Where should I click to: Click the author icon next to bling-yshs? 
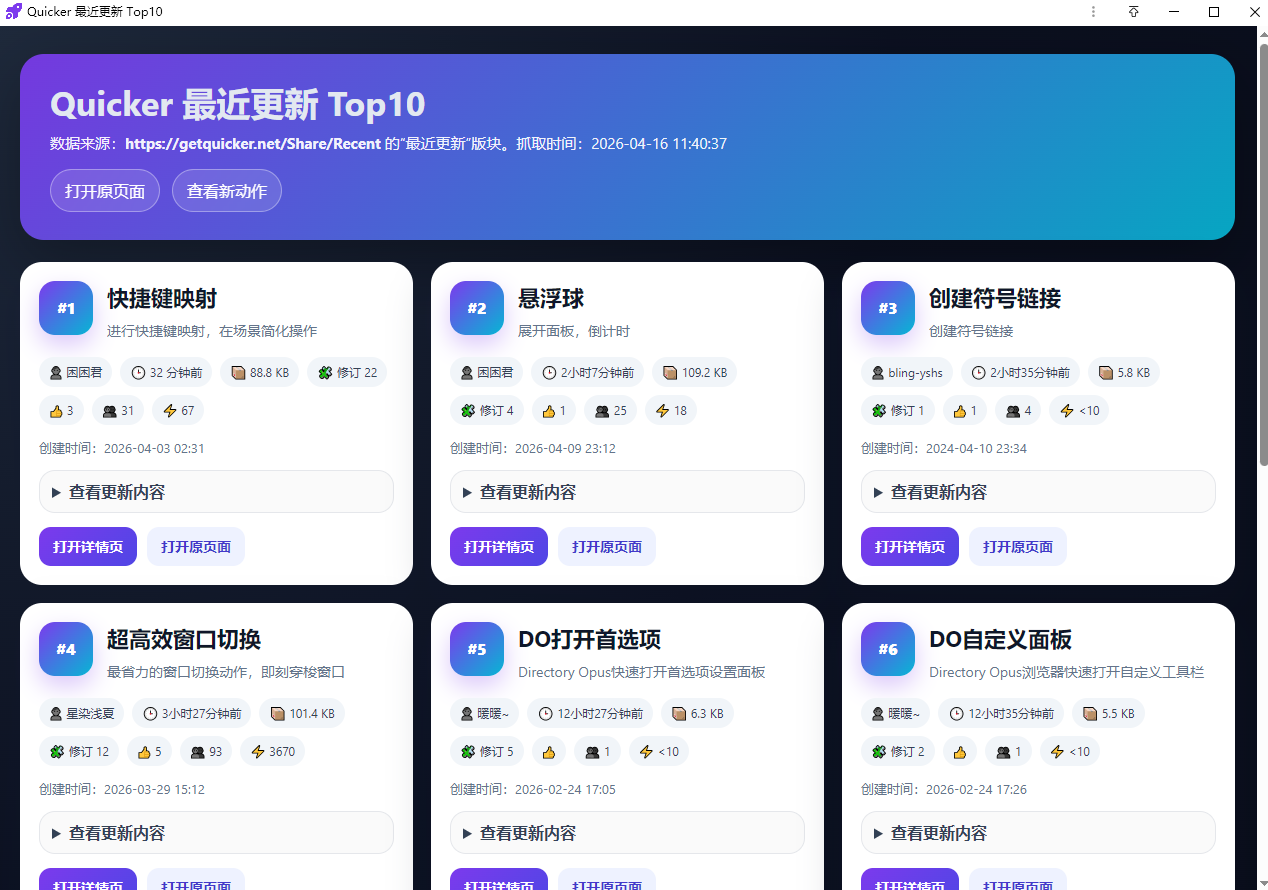(x=877, y=373)
